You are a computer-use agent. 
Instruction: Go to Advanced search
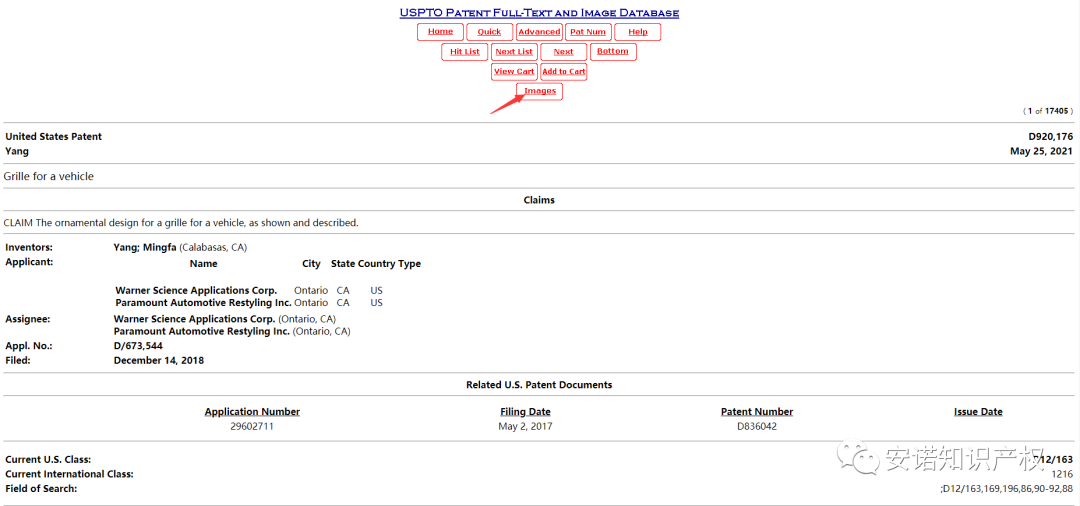click(x=539, y=32)
